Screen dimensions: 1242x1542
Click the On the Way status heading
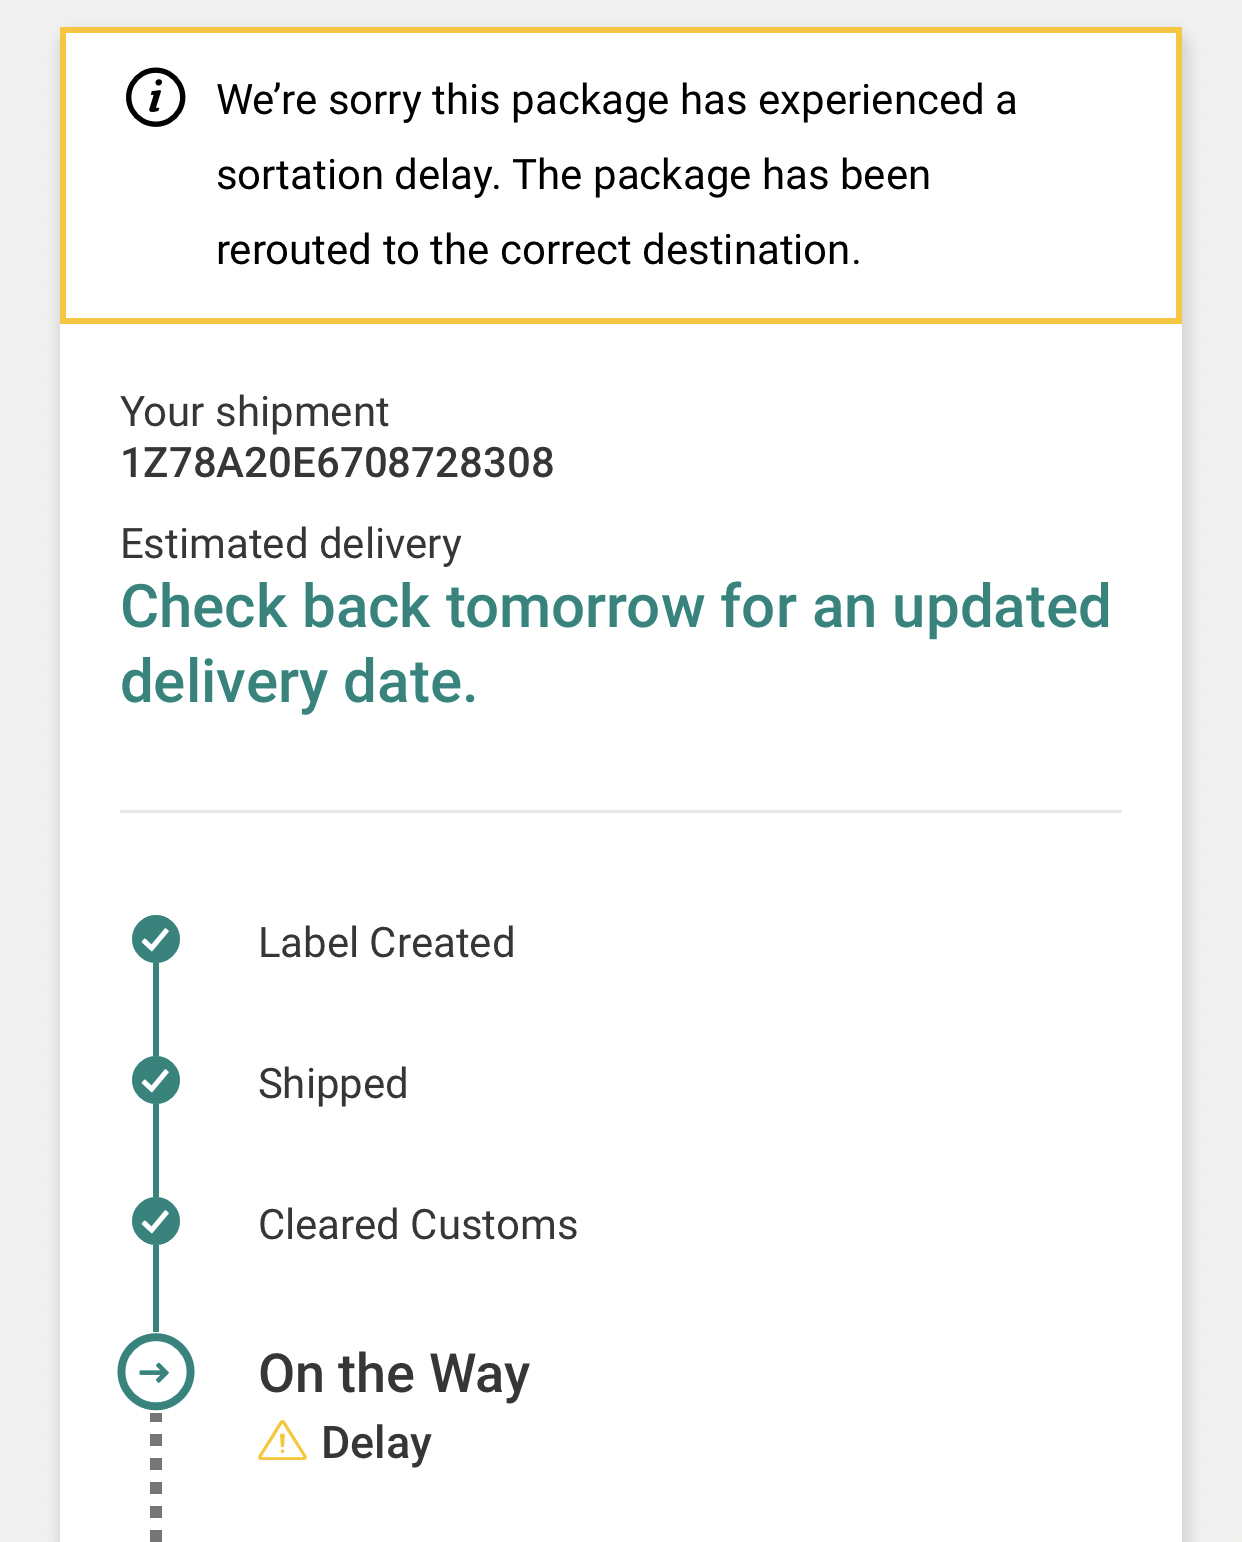[x=394, y=1373]
